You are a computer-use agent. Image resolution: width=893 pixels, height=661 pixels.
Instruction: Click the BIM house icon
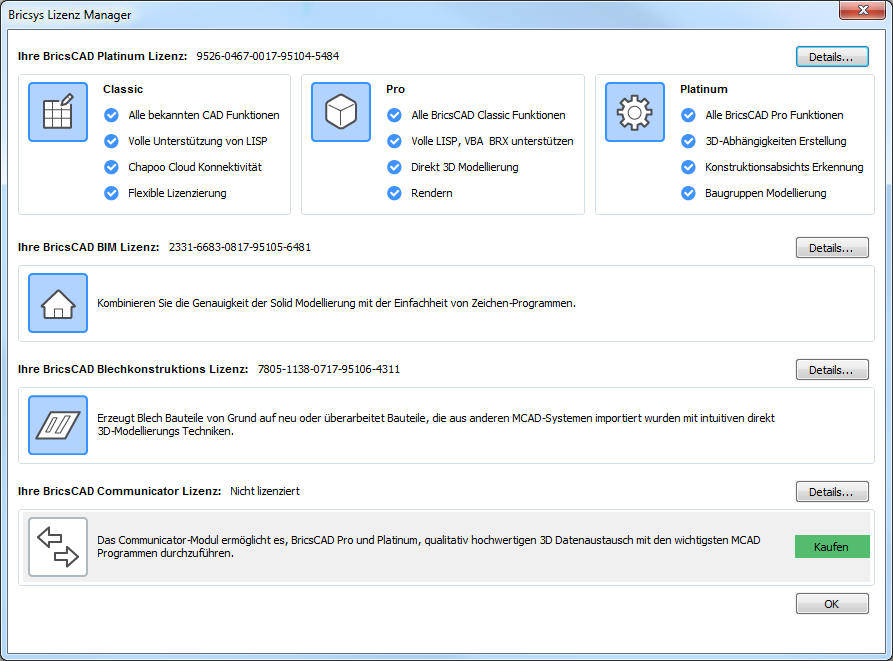(x=58, y=303)
